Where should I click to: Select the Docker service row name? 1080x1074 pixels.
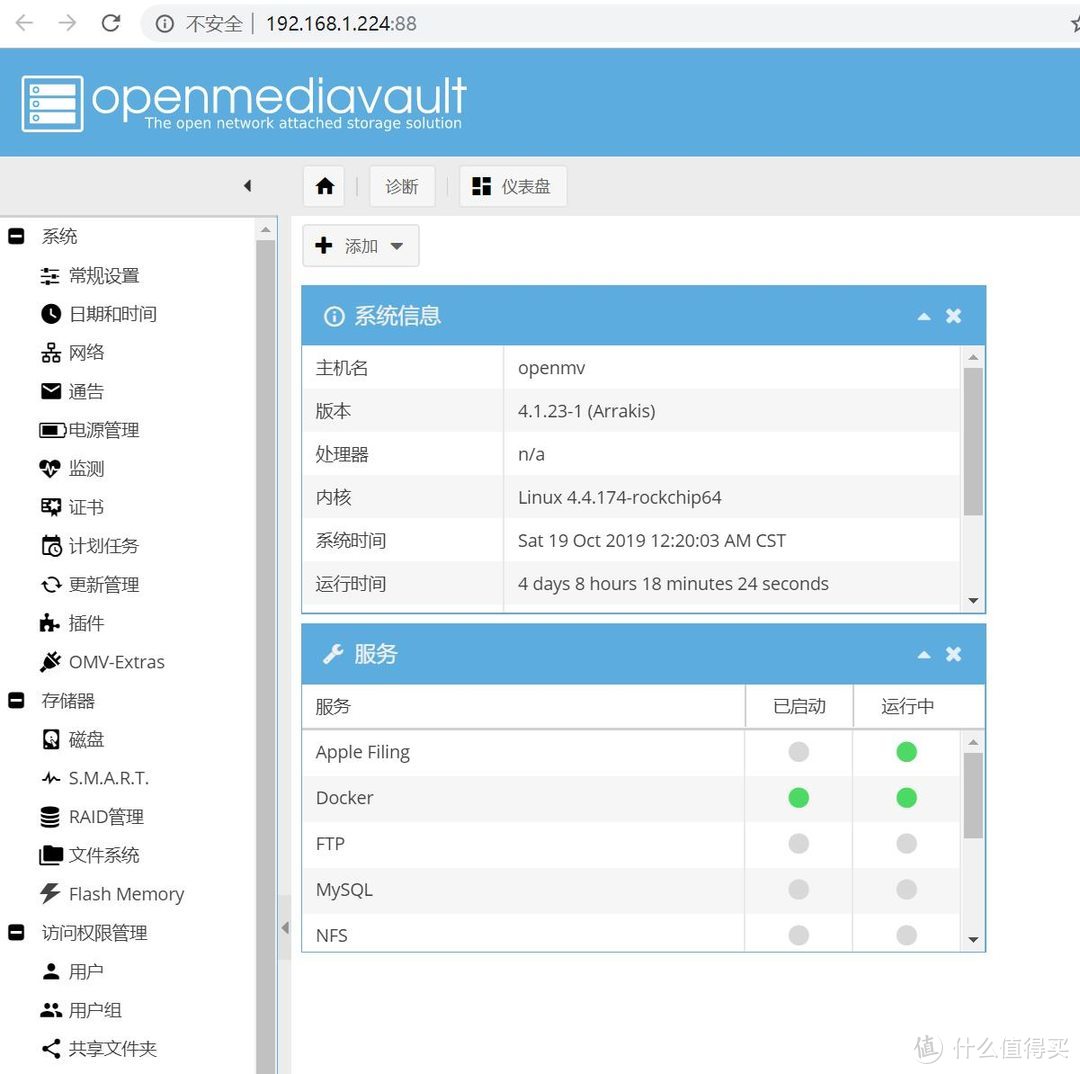tap(344, 798)
